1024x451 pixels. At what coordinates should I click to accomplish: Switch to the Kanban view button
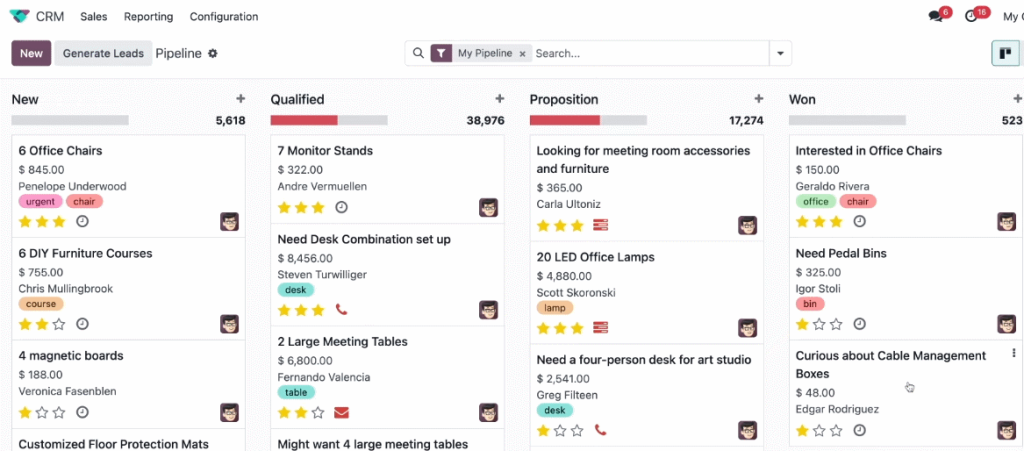pos(1005,54)
